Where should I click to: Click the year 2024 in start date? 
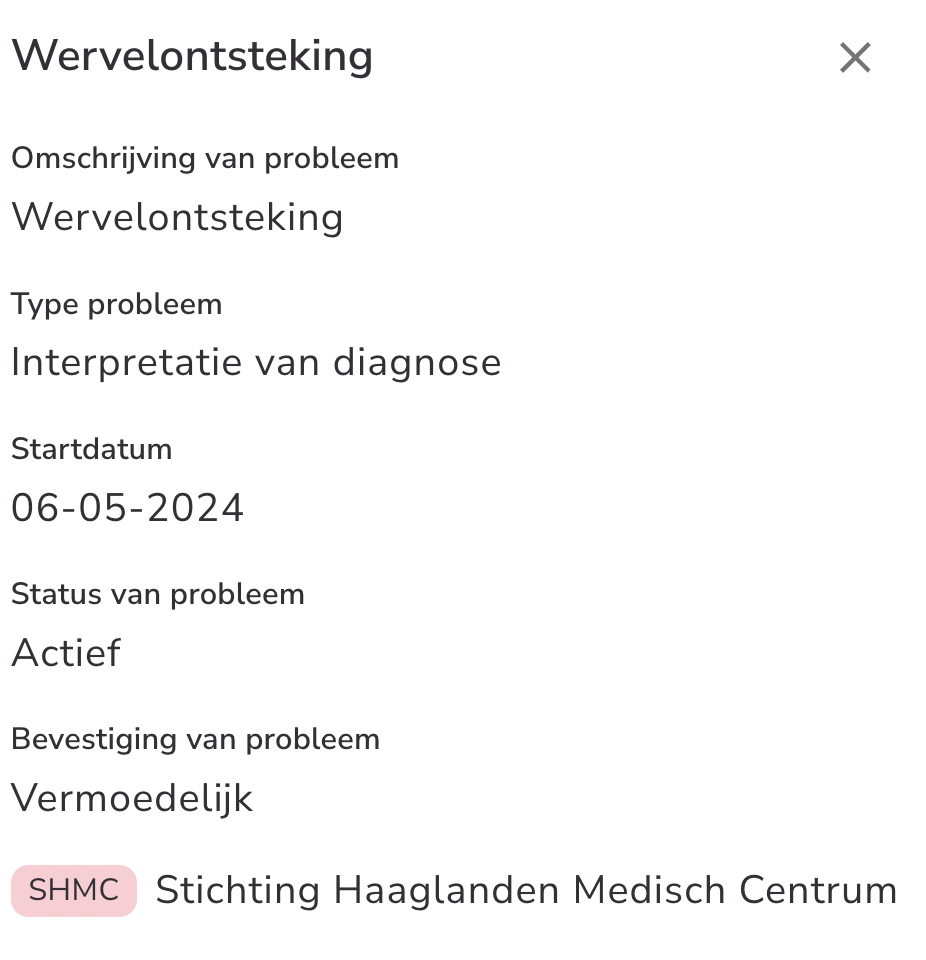click(x=196, y=508)
